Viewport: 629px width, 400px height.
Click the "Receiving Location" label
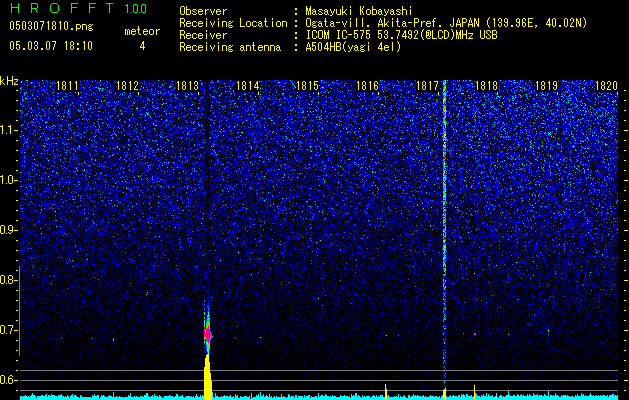tap(233, 23)
